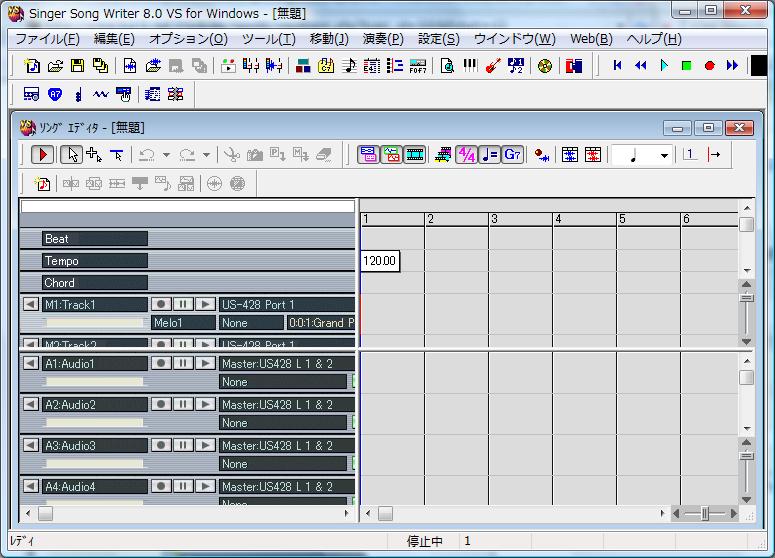Collapse A2:Audio2 with its left arrow
Viewport: 775px width, 558px height.
tap(31, 404)
